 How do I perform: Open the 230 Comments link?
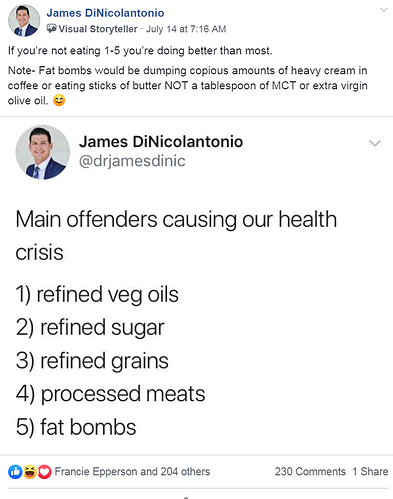(310, 472)
